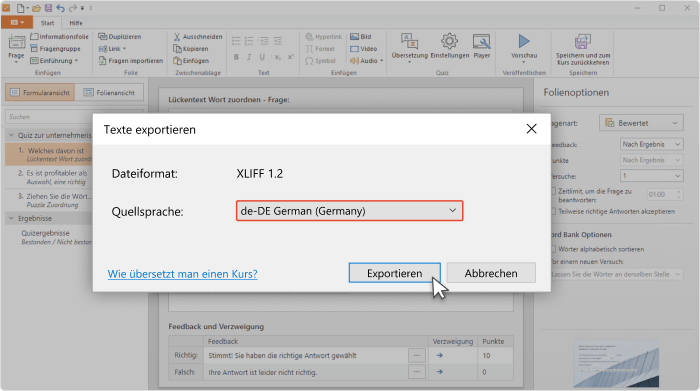Open 'Wie übersetzt man einen Kurs?' link
The image size is (700, 391).
coord(182,274)
